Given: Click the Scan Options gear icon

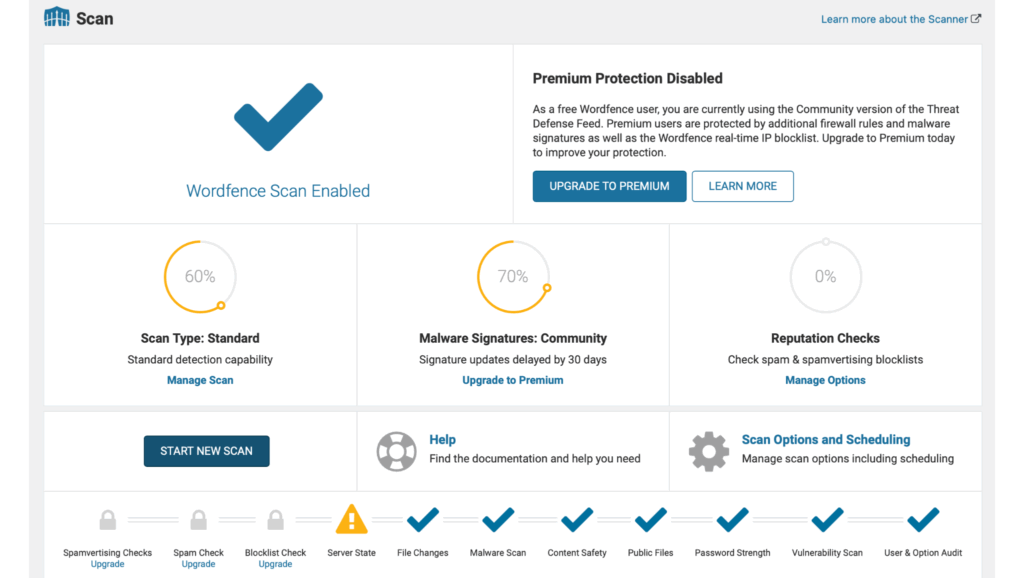Looking at the screenshot, I should click(x=709, y=451).
